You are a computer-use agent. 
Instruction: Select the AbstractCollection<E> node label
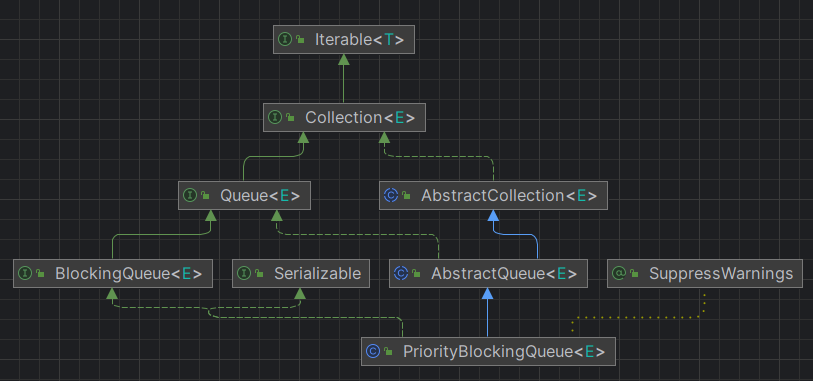[509, 195]
